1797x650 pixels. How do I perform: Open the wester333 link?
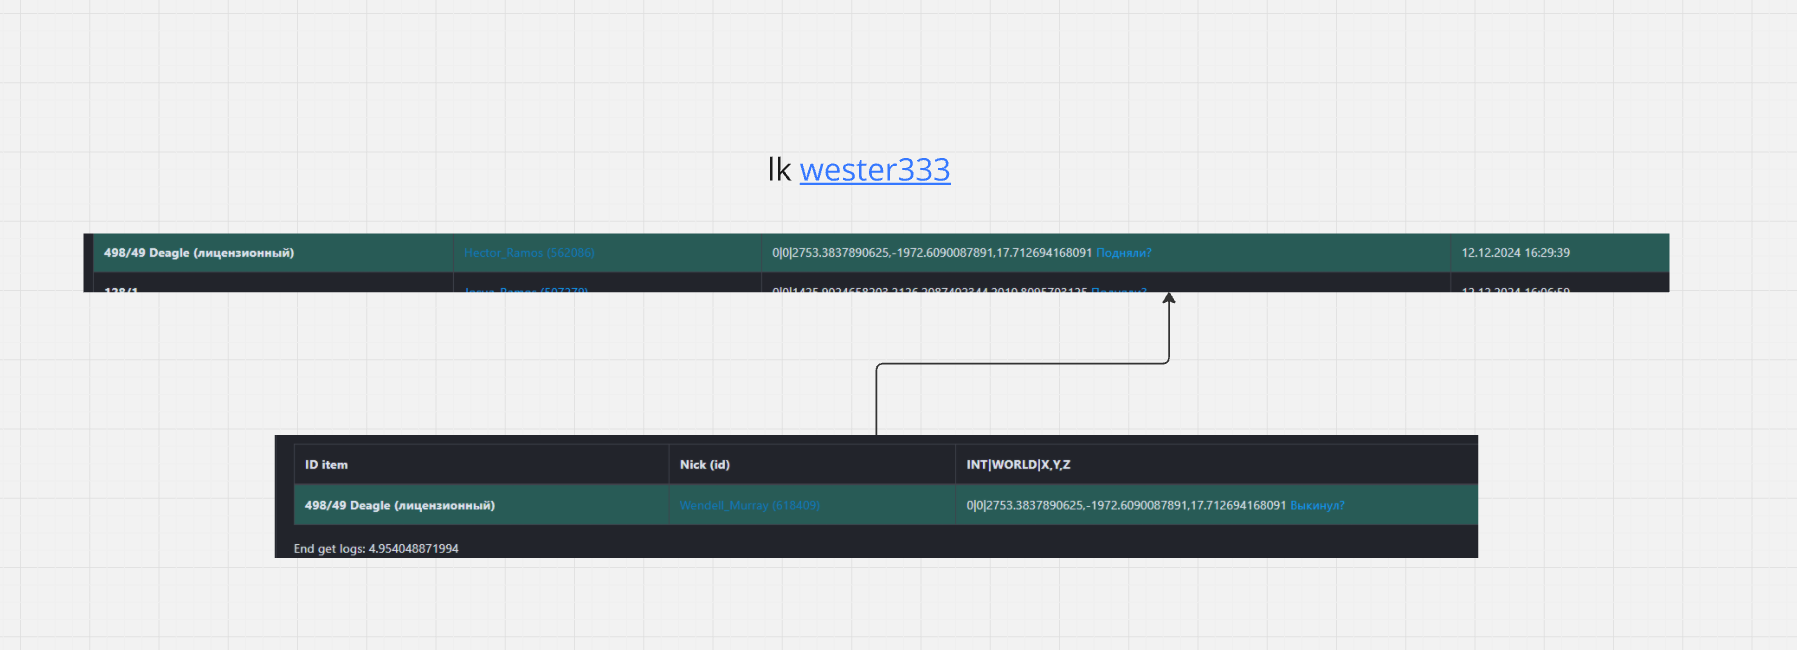tap(874, 170)
